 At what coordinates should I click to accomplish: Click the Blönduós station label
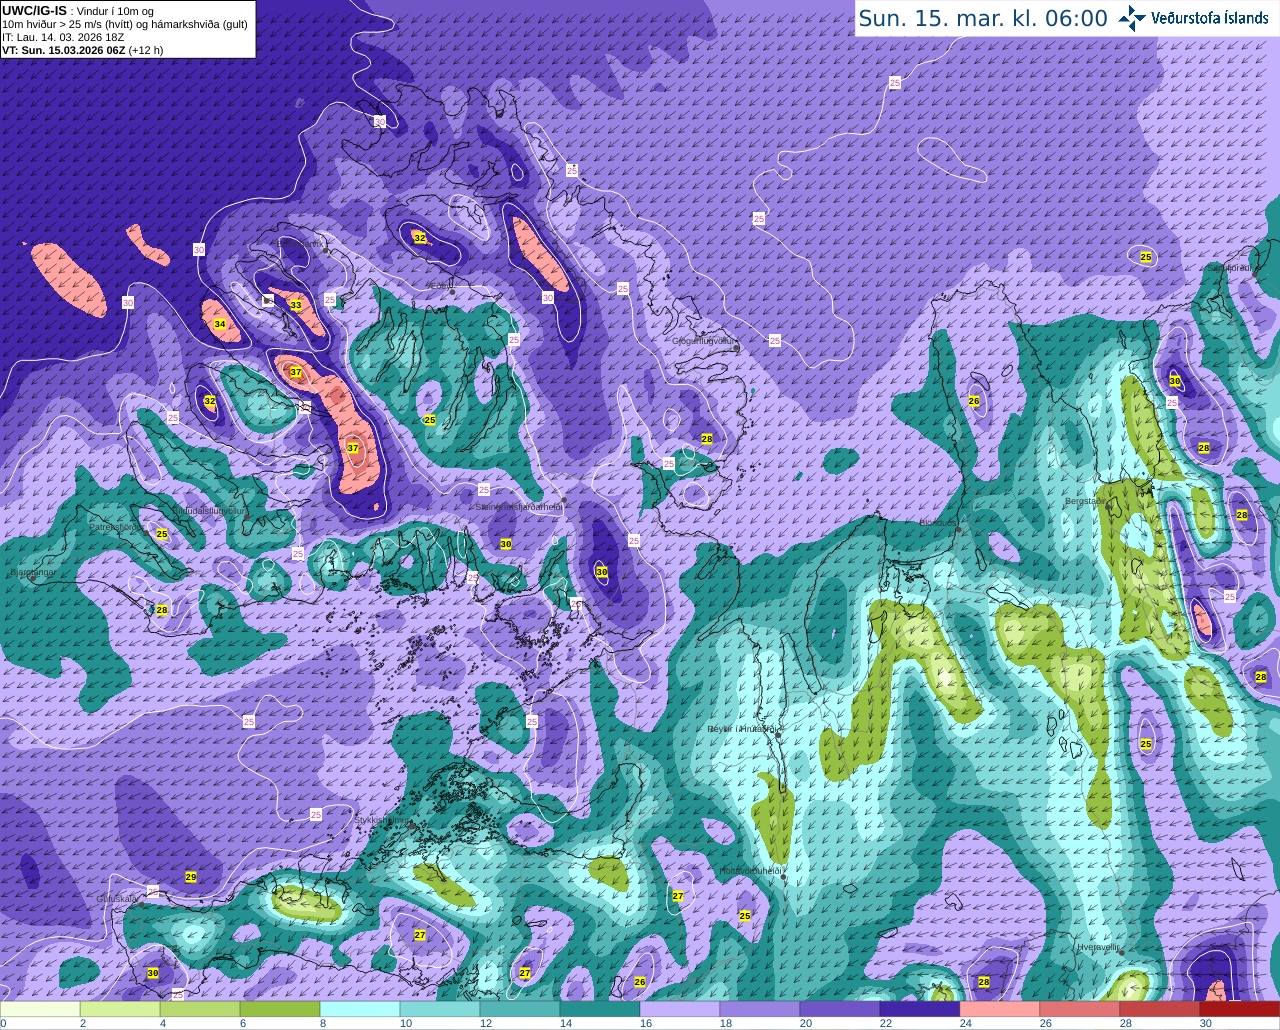click(938, 522)
